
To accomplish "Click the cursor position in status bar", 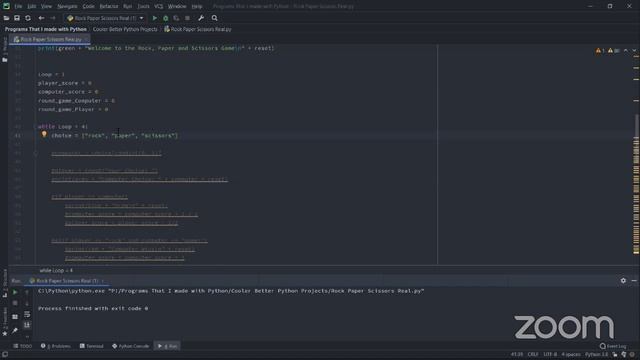I will [517, 355].
